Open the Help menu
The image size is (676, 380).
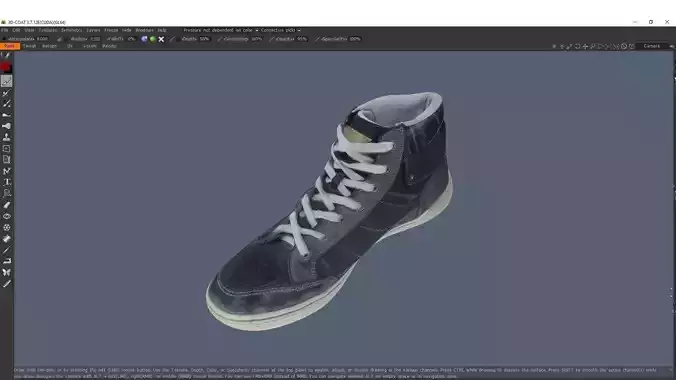pyautogui.click(x=162, y=30)
